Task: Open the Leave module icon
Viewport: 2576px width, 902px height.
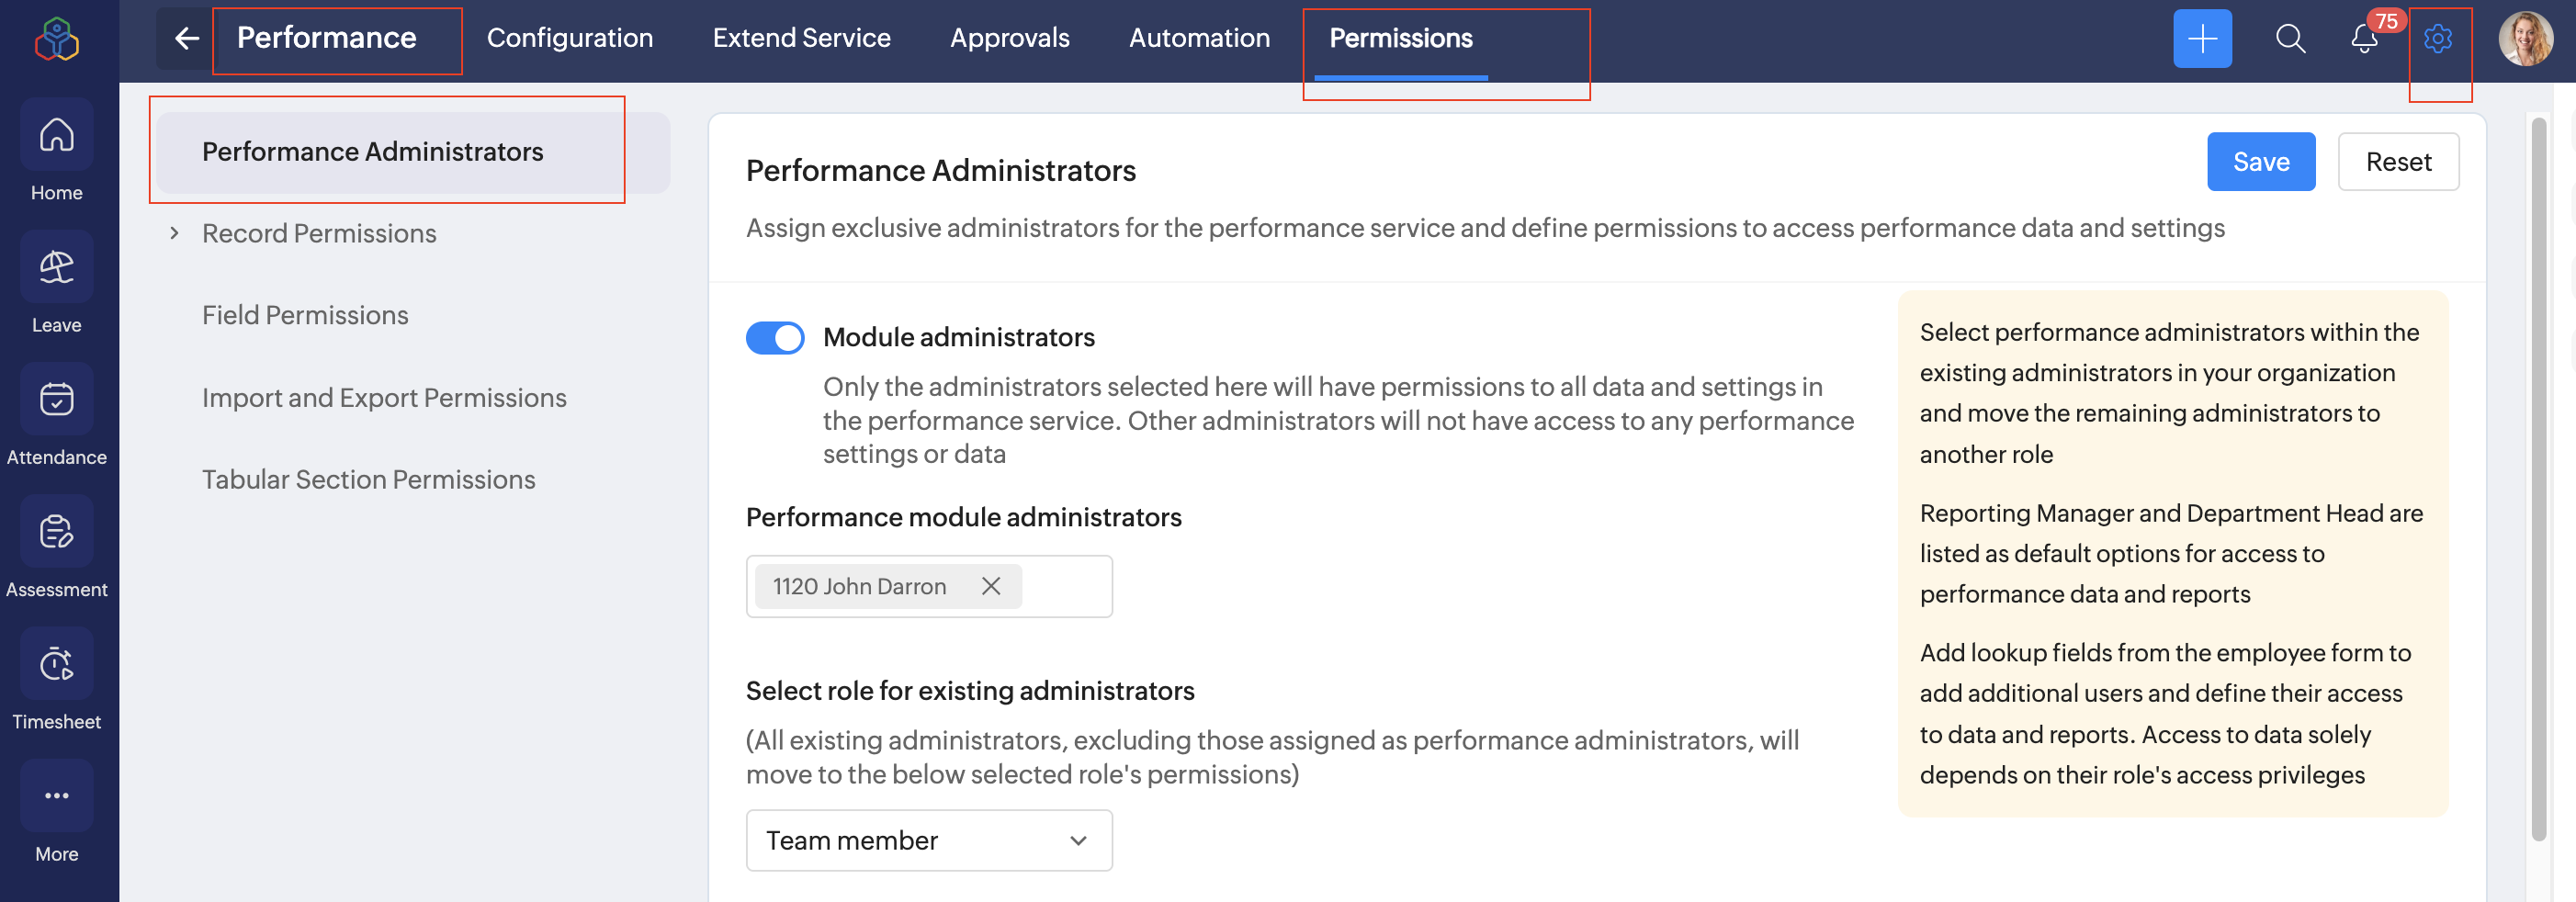Action: [56, 267]
